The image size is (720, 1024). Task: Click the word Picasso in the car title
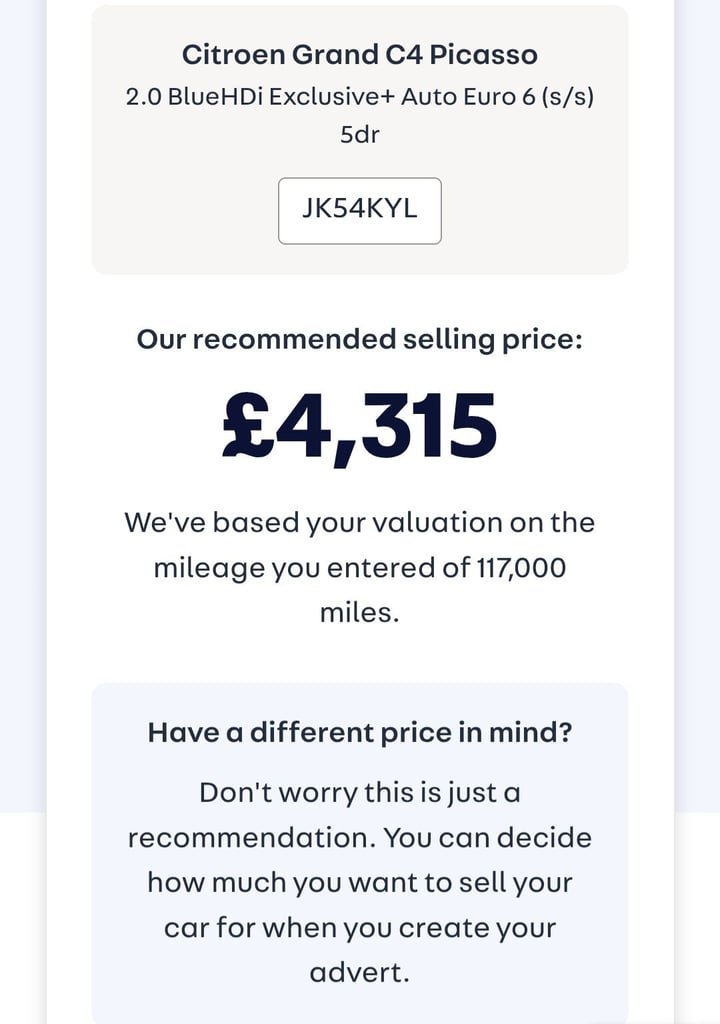[491, 54]
